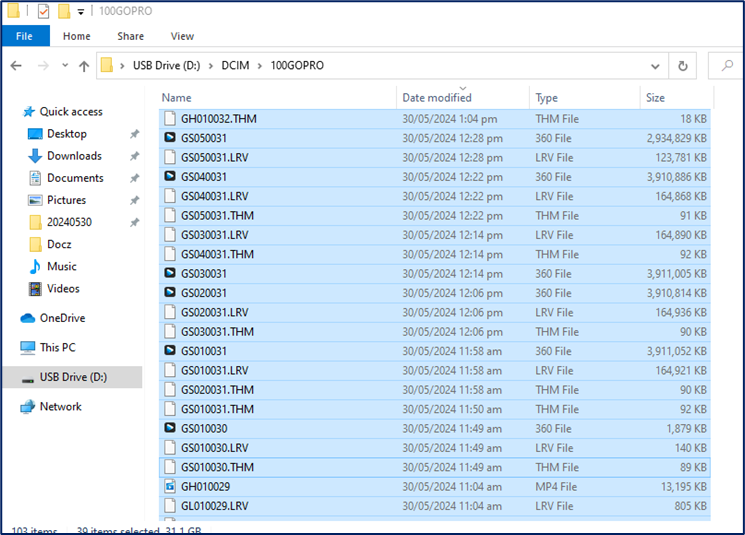Open the Docz folder in sidebar
This screenshot has width=745, height=535.
(x=59, y=244)
